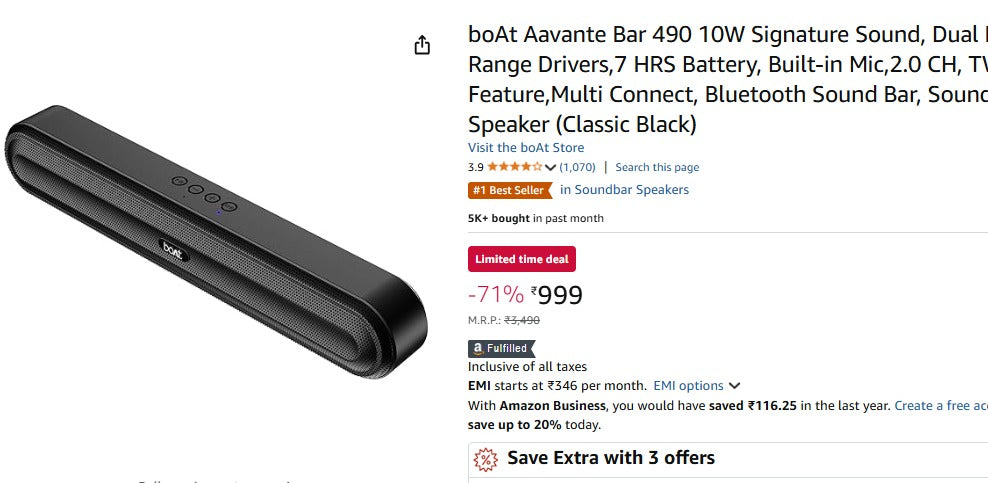Click the Save Extra with 3 offers heading
The height and width of the screenshot is (483, 988).
[x=610, y=458]
